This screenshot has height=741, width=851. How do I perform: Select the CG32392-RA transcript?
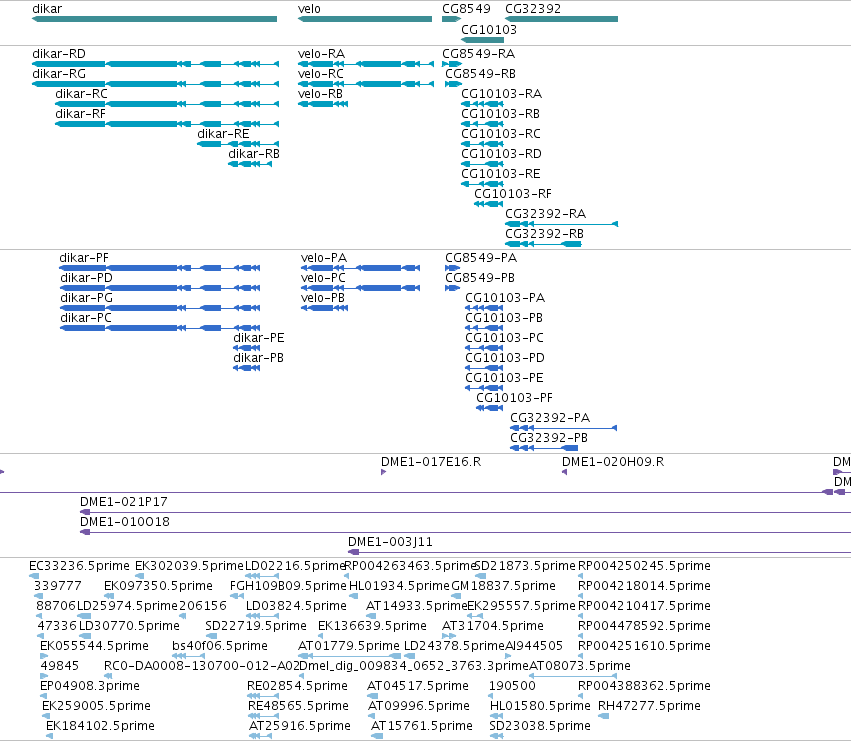coord(561,224)
